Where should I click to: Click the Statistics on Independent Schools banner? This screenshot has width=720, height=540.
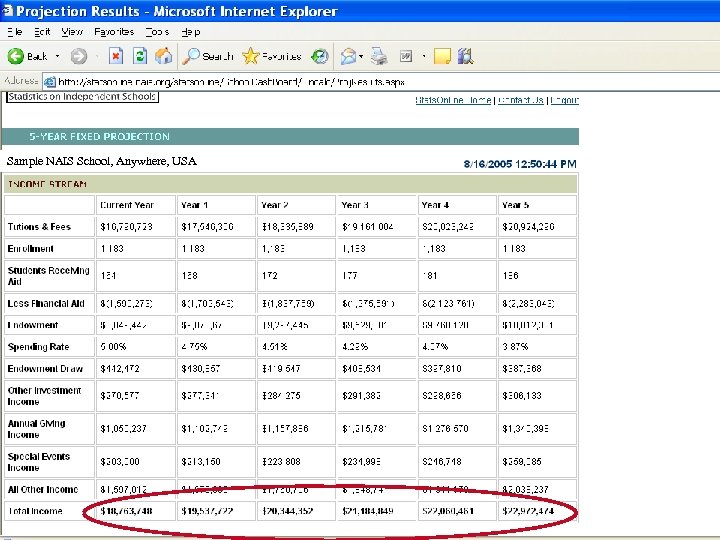(82, 96)
